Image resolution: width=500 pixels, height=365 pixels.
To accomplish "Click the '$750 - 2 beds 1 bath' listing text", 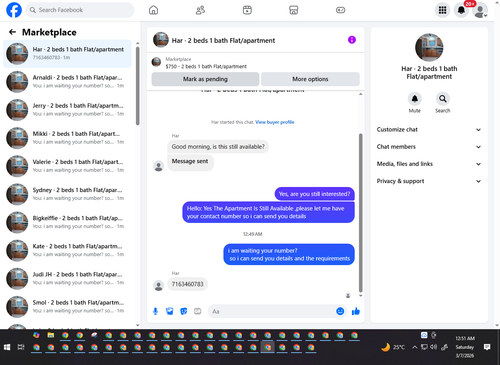I will (x=206, y=66).
